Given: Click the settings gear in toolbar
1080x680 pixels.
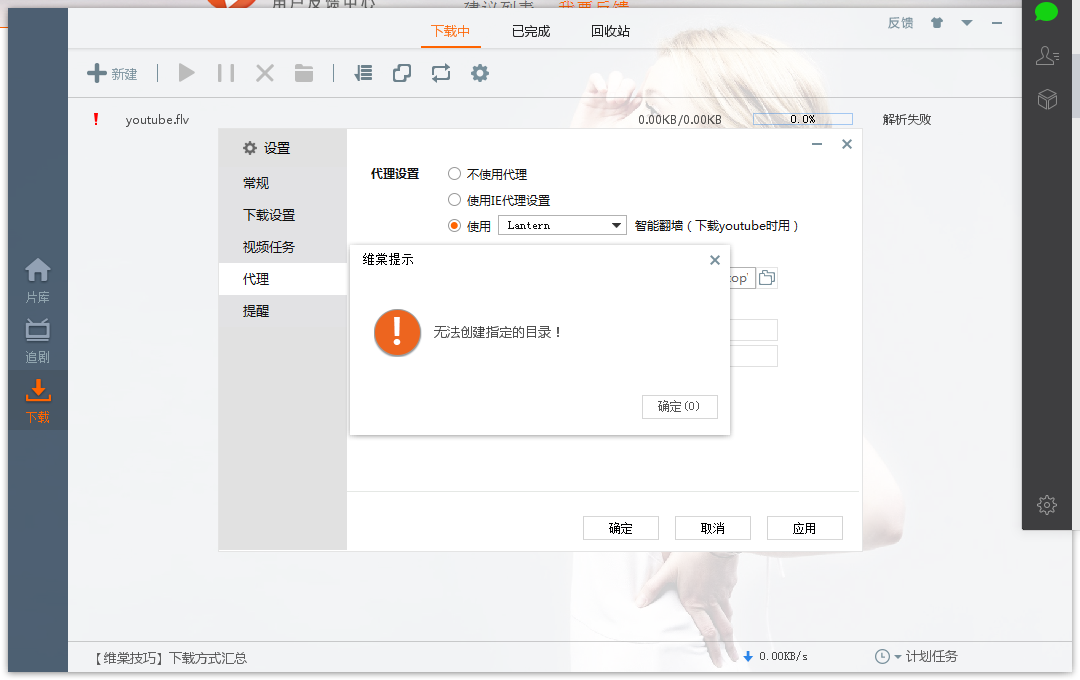Looking at the screenshot, I should point(480,73).
